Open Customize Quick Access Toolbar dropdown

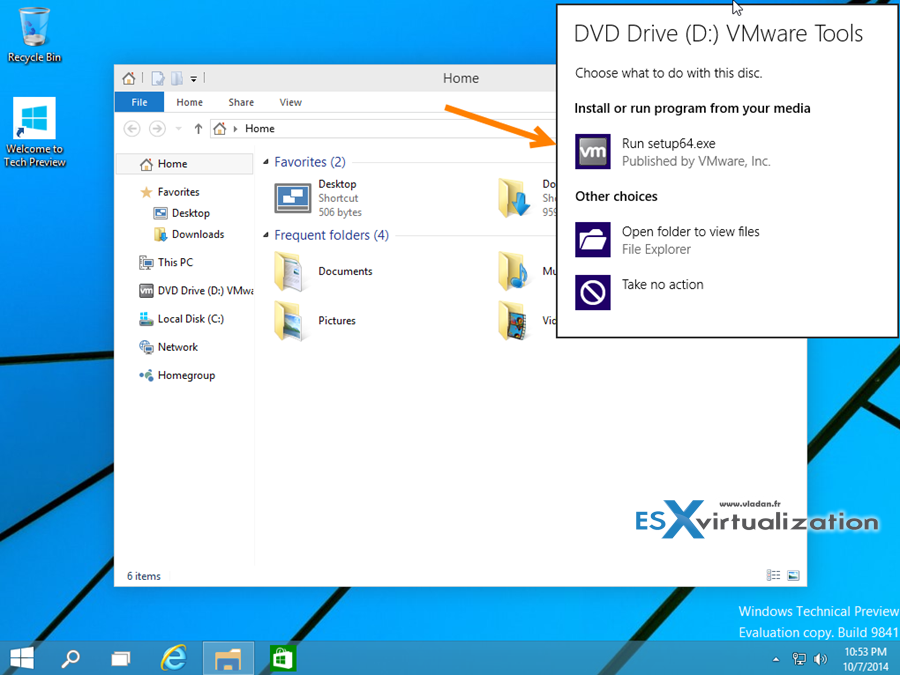pos(193,79)
